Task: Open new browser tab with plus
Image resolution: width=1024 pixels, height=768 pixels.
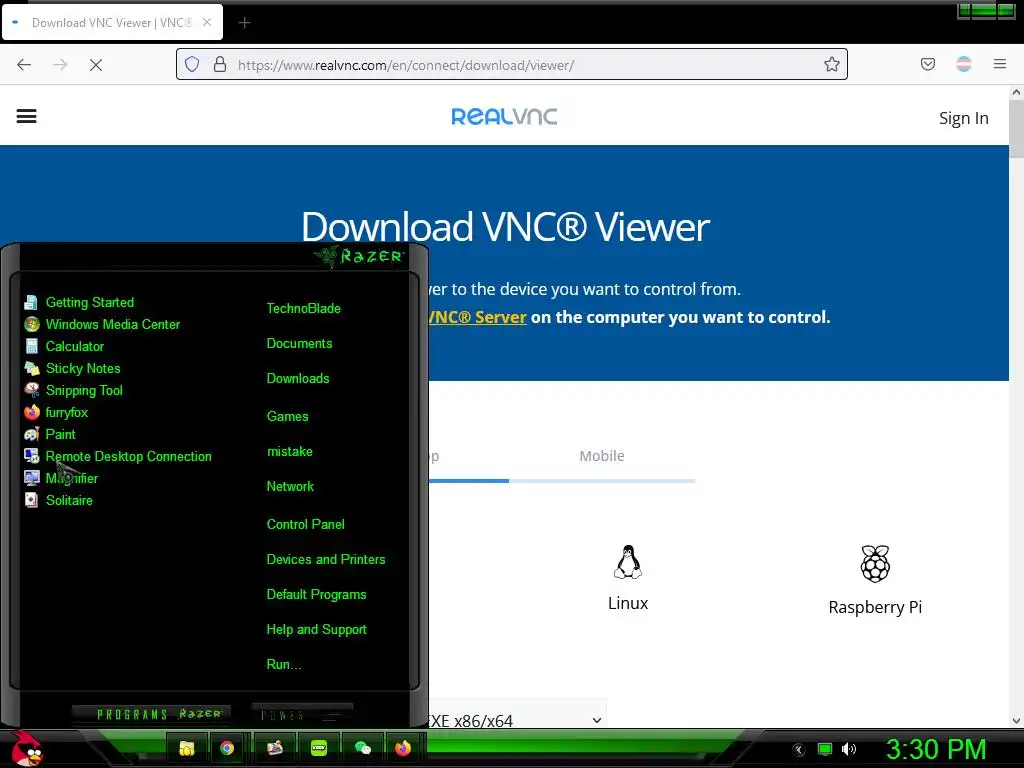Action: 244,23
